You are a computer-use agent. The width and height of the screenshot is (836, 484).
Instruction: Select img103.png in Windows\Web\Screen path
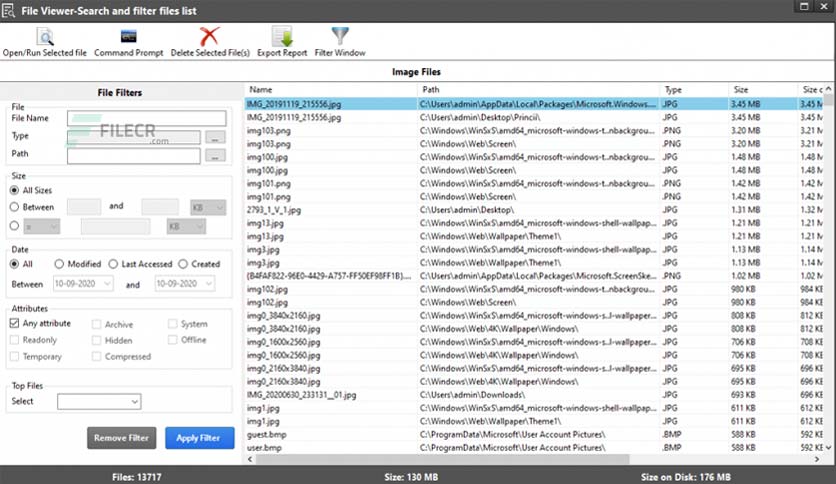(x=534, y=144)
